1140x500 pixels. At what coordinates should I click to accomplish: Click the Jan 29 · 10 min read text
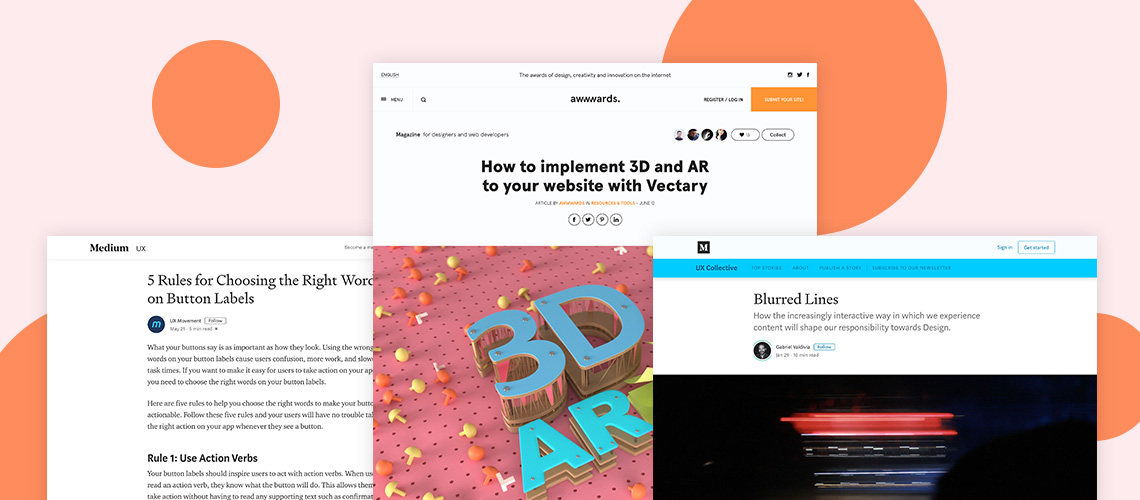797,355
